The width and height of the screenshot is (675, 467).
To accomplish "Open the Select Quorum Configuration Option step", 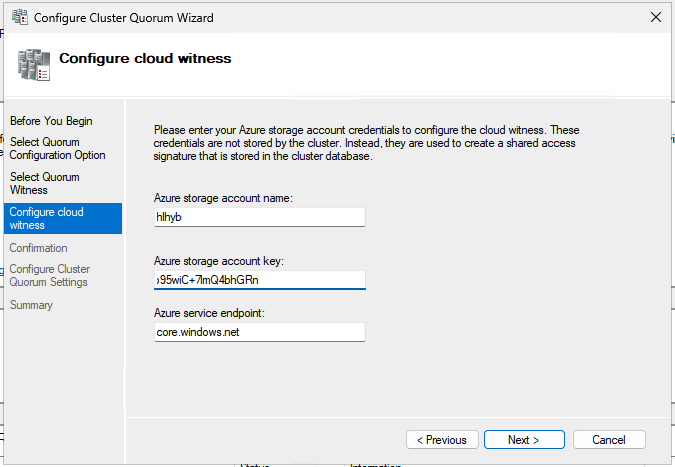I will coord(58,148).
